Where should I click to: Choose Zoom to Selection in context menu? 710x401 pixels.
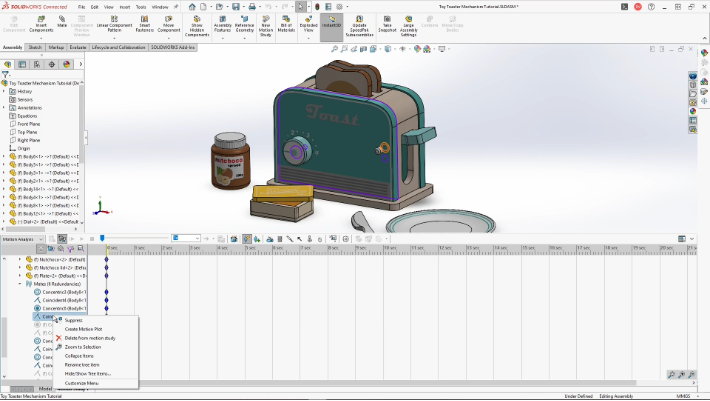tap(82, 347)
